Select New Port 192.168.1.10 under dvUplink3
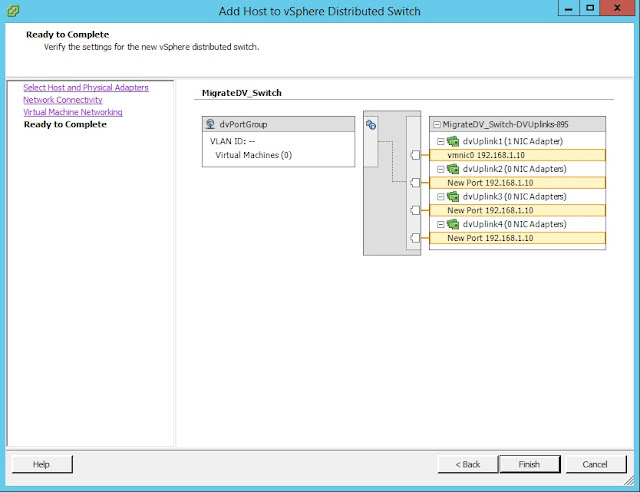The width and height of the screenshot is (640, 492). point(517,210)
